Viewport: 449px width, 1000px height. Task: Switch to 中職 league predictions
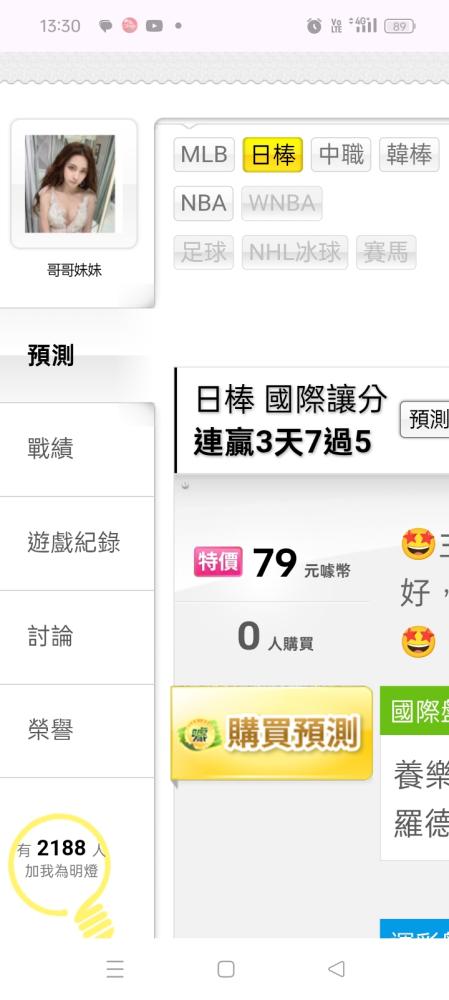click(x=341, y=155)
